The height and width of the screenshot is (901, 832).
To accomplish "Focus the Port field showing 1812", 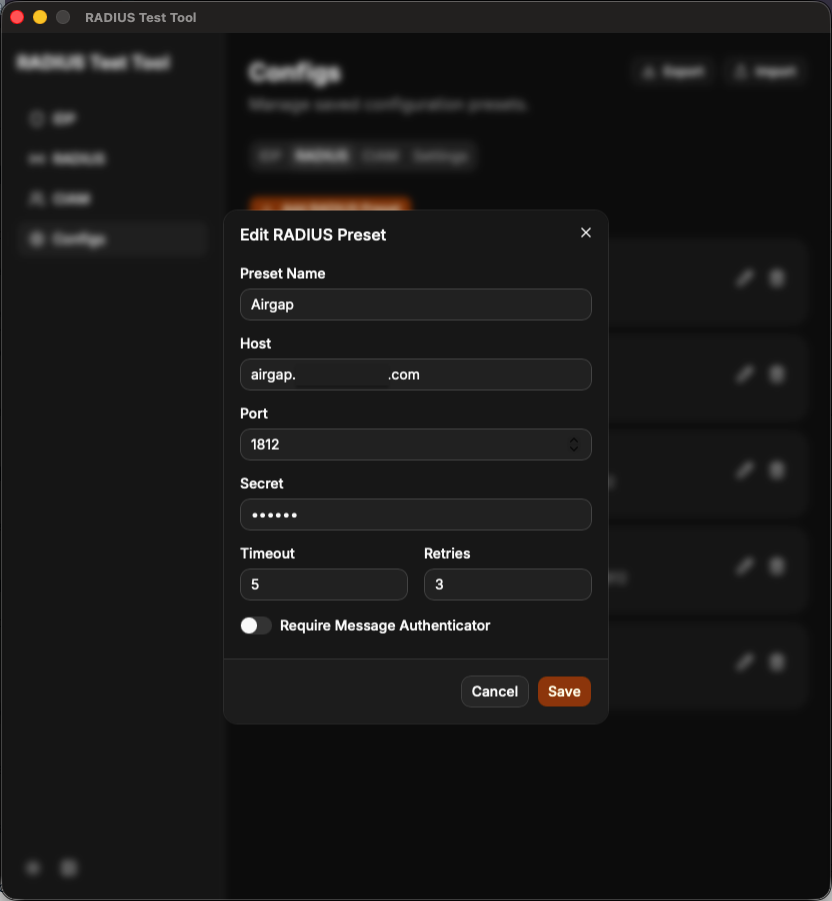I will tap(415, 444).
